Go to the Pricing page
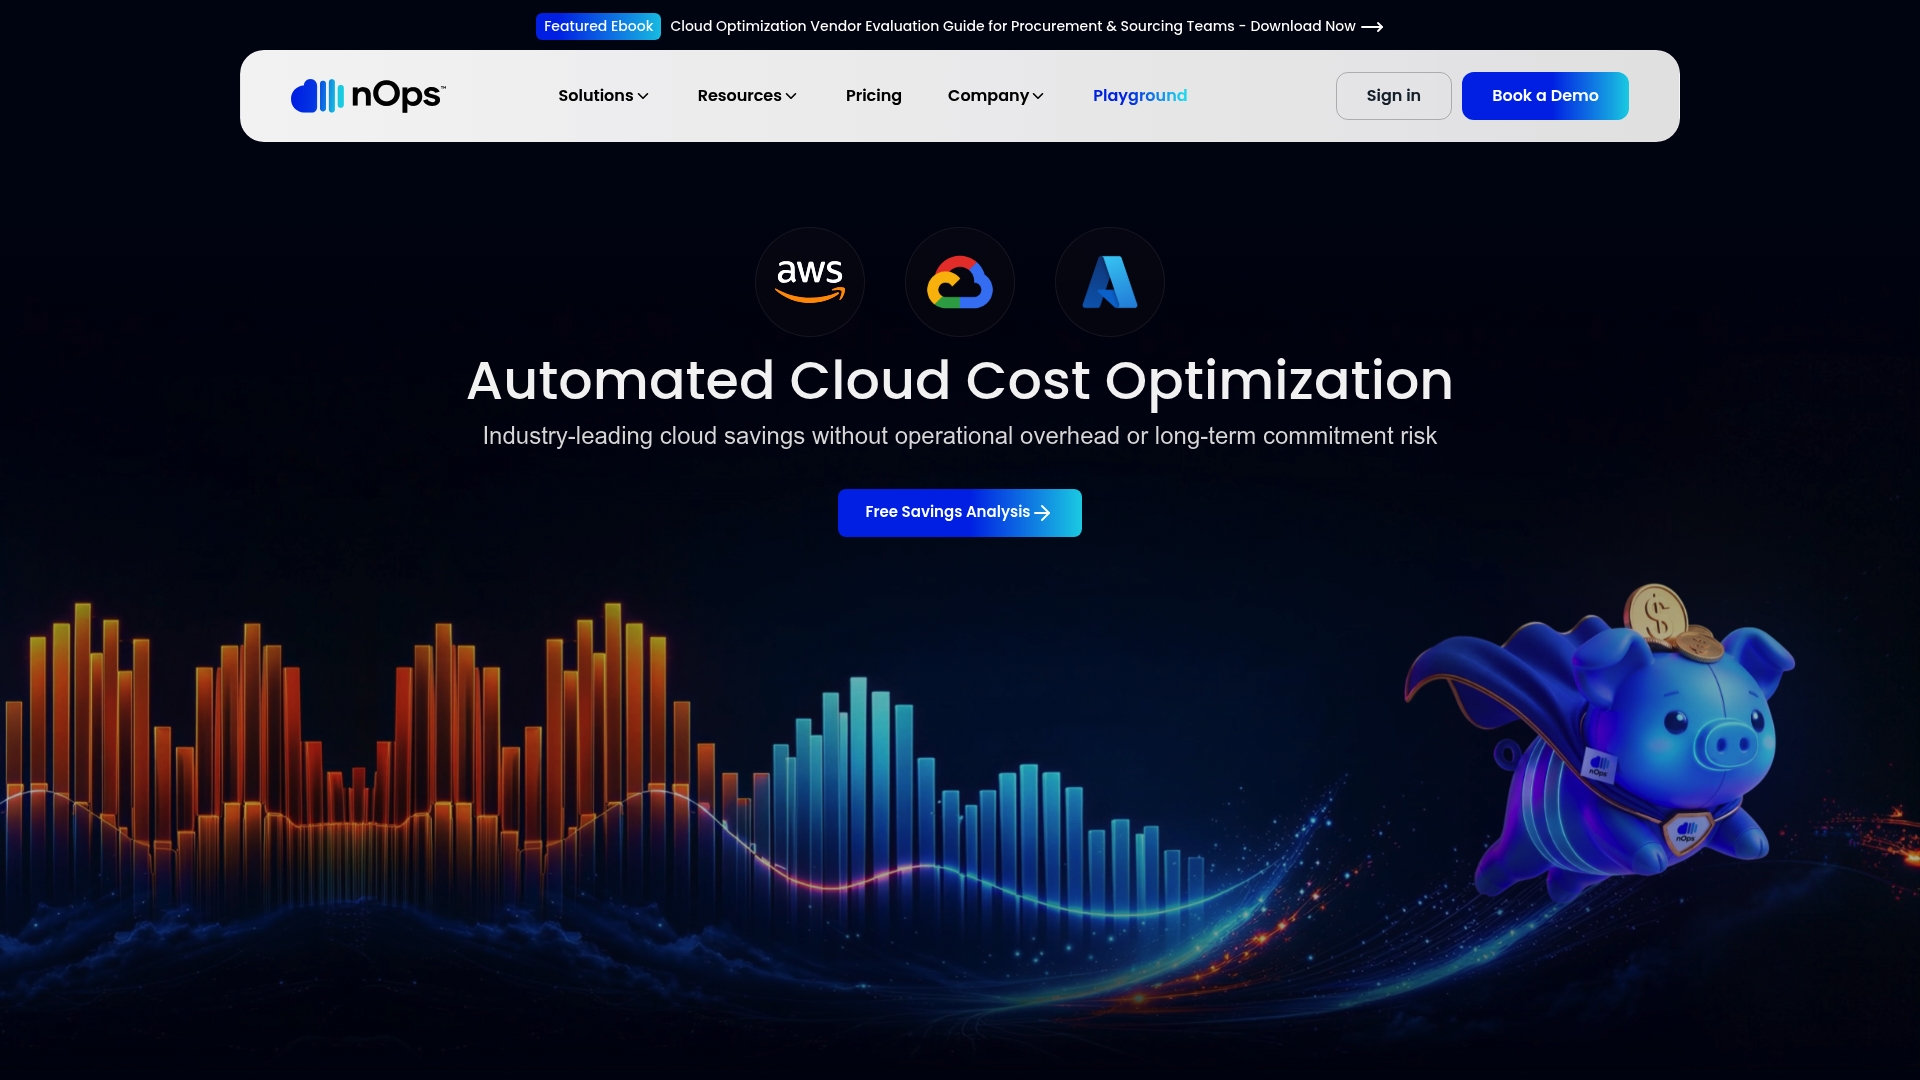The width and height of the screenshot is (1920, 1080). tap(874, 96)
